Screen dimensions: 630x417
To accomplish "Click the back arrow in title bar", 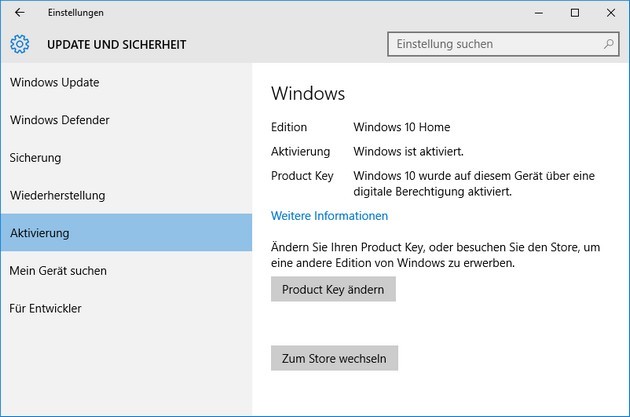I will point(20,13).
